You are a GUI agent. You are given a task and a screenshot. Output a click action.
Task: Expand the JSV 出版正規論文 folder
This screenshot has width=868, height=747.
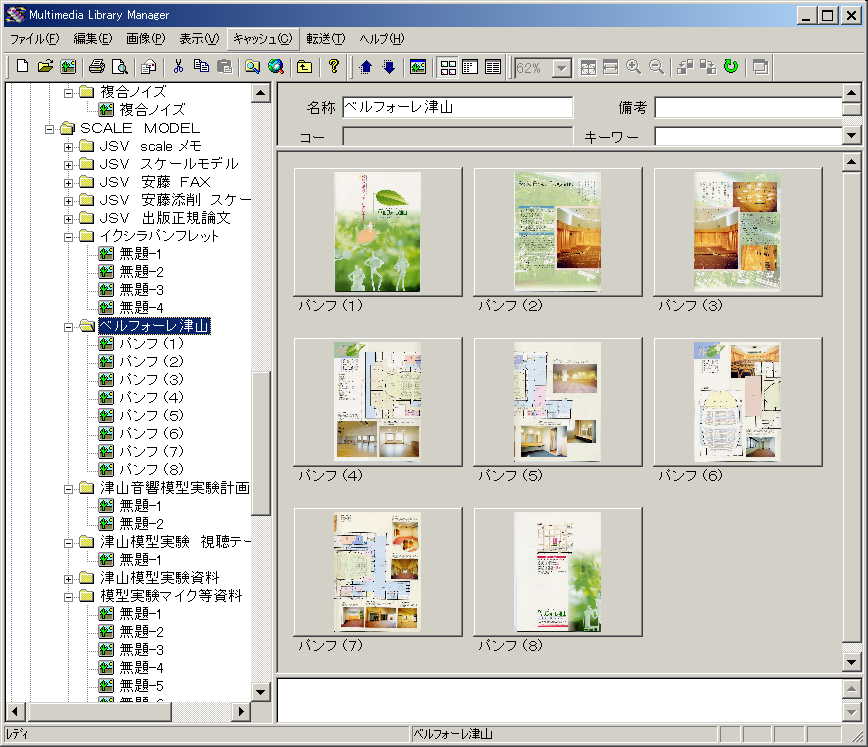(68, 219)
